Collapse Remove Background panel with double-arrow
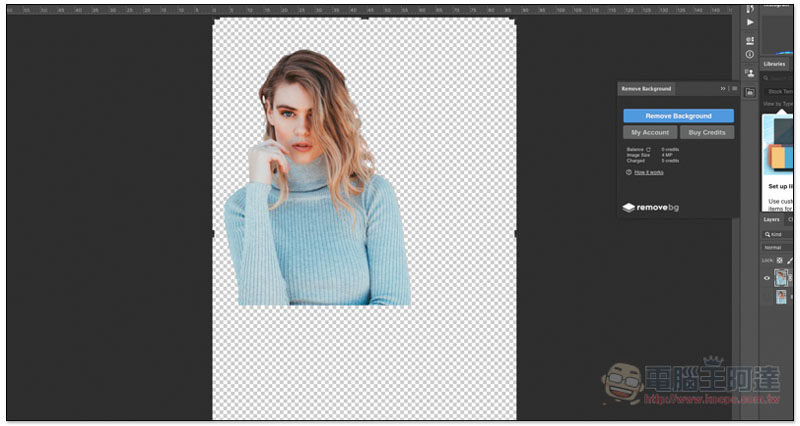 coord(722,89)
